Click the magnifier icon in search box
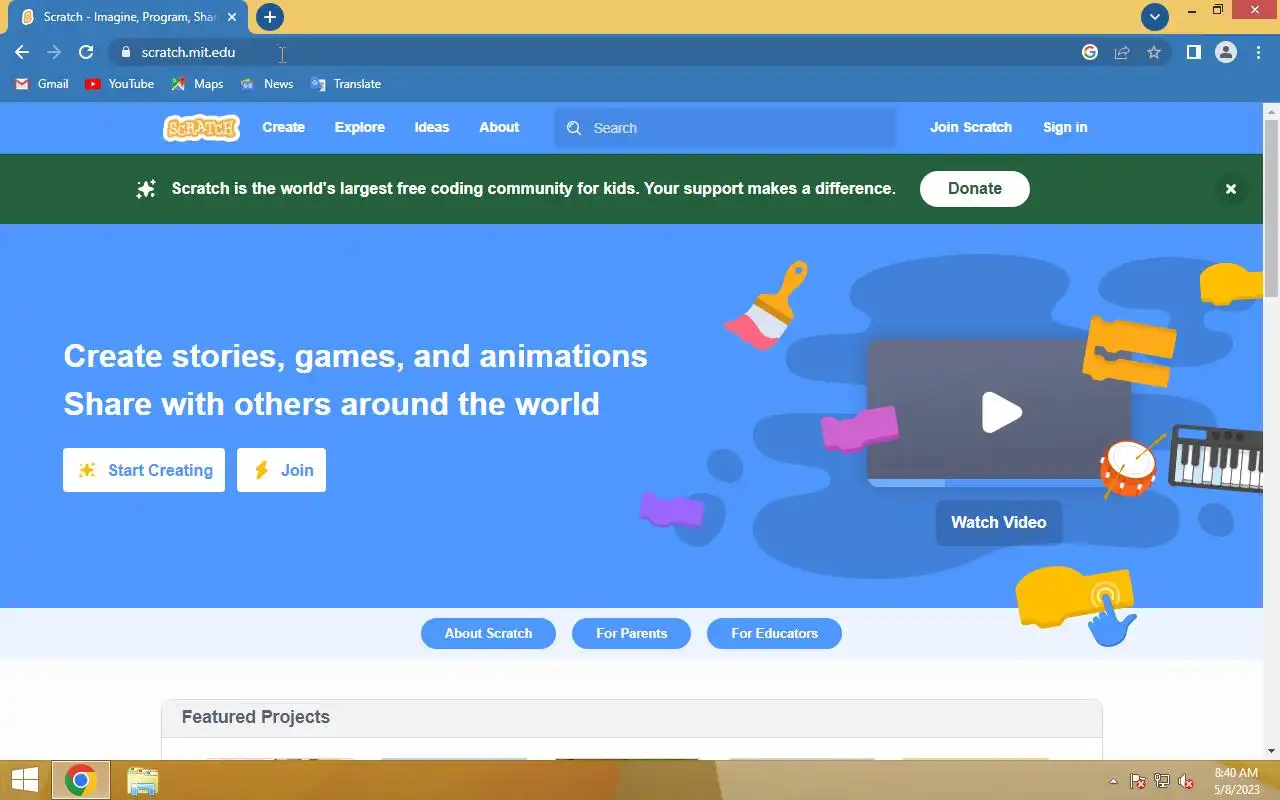Image resolution: width=1280 pixels, height=800 pixels. pos(574,128)
